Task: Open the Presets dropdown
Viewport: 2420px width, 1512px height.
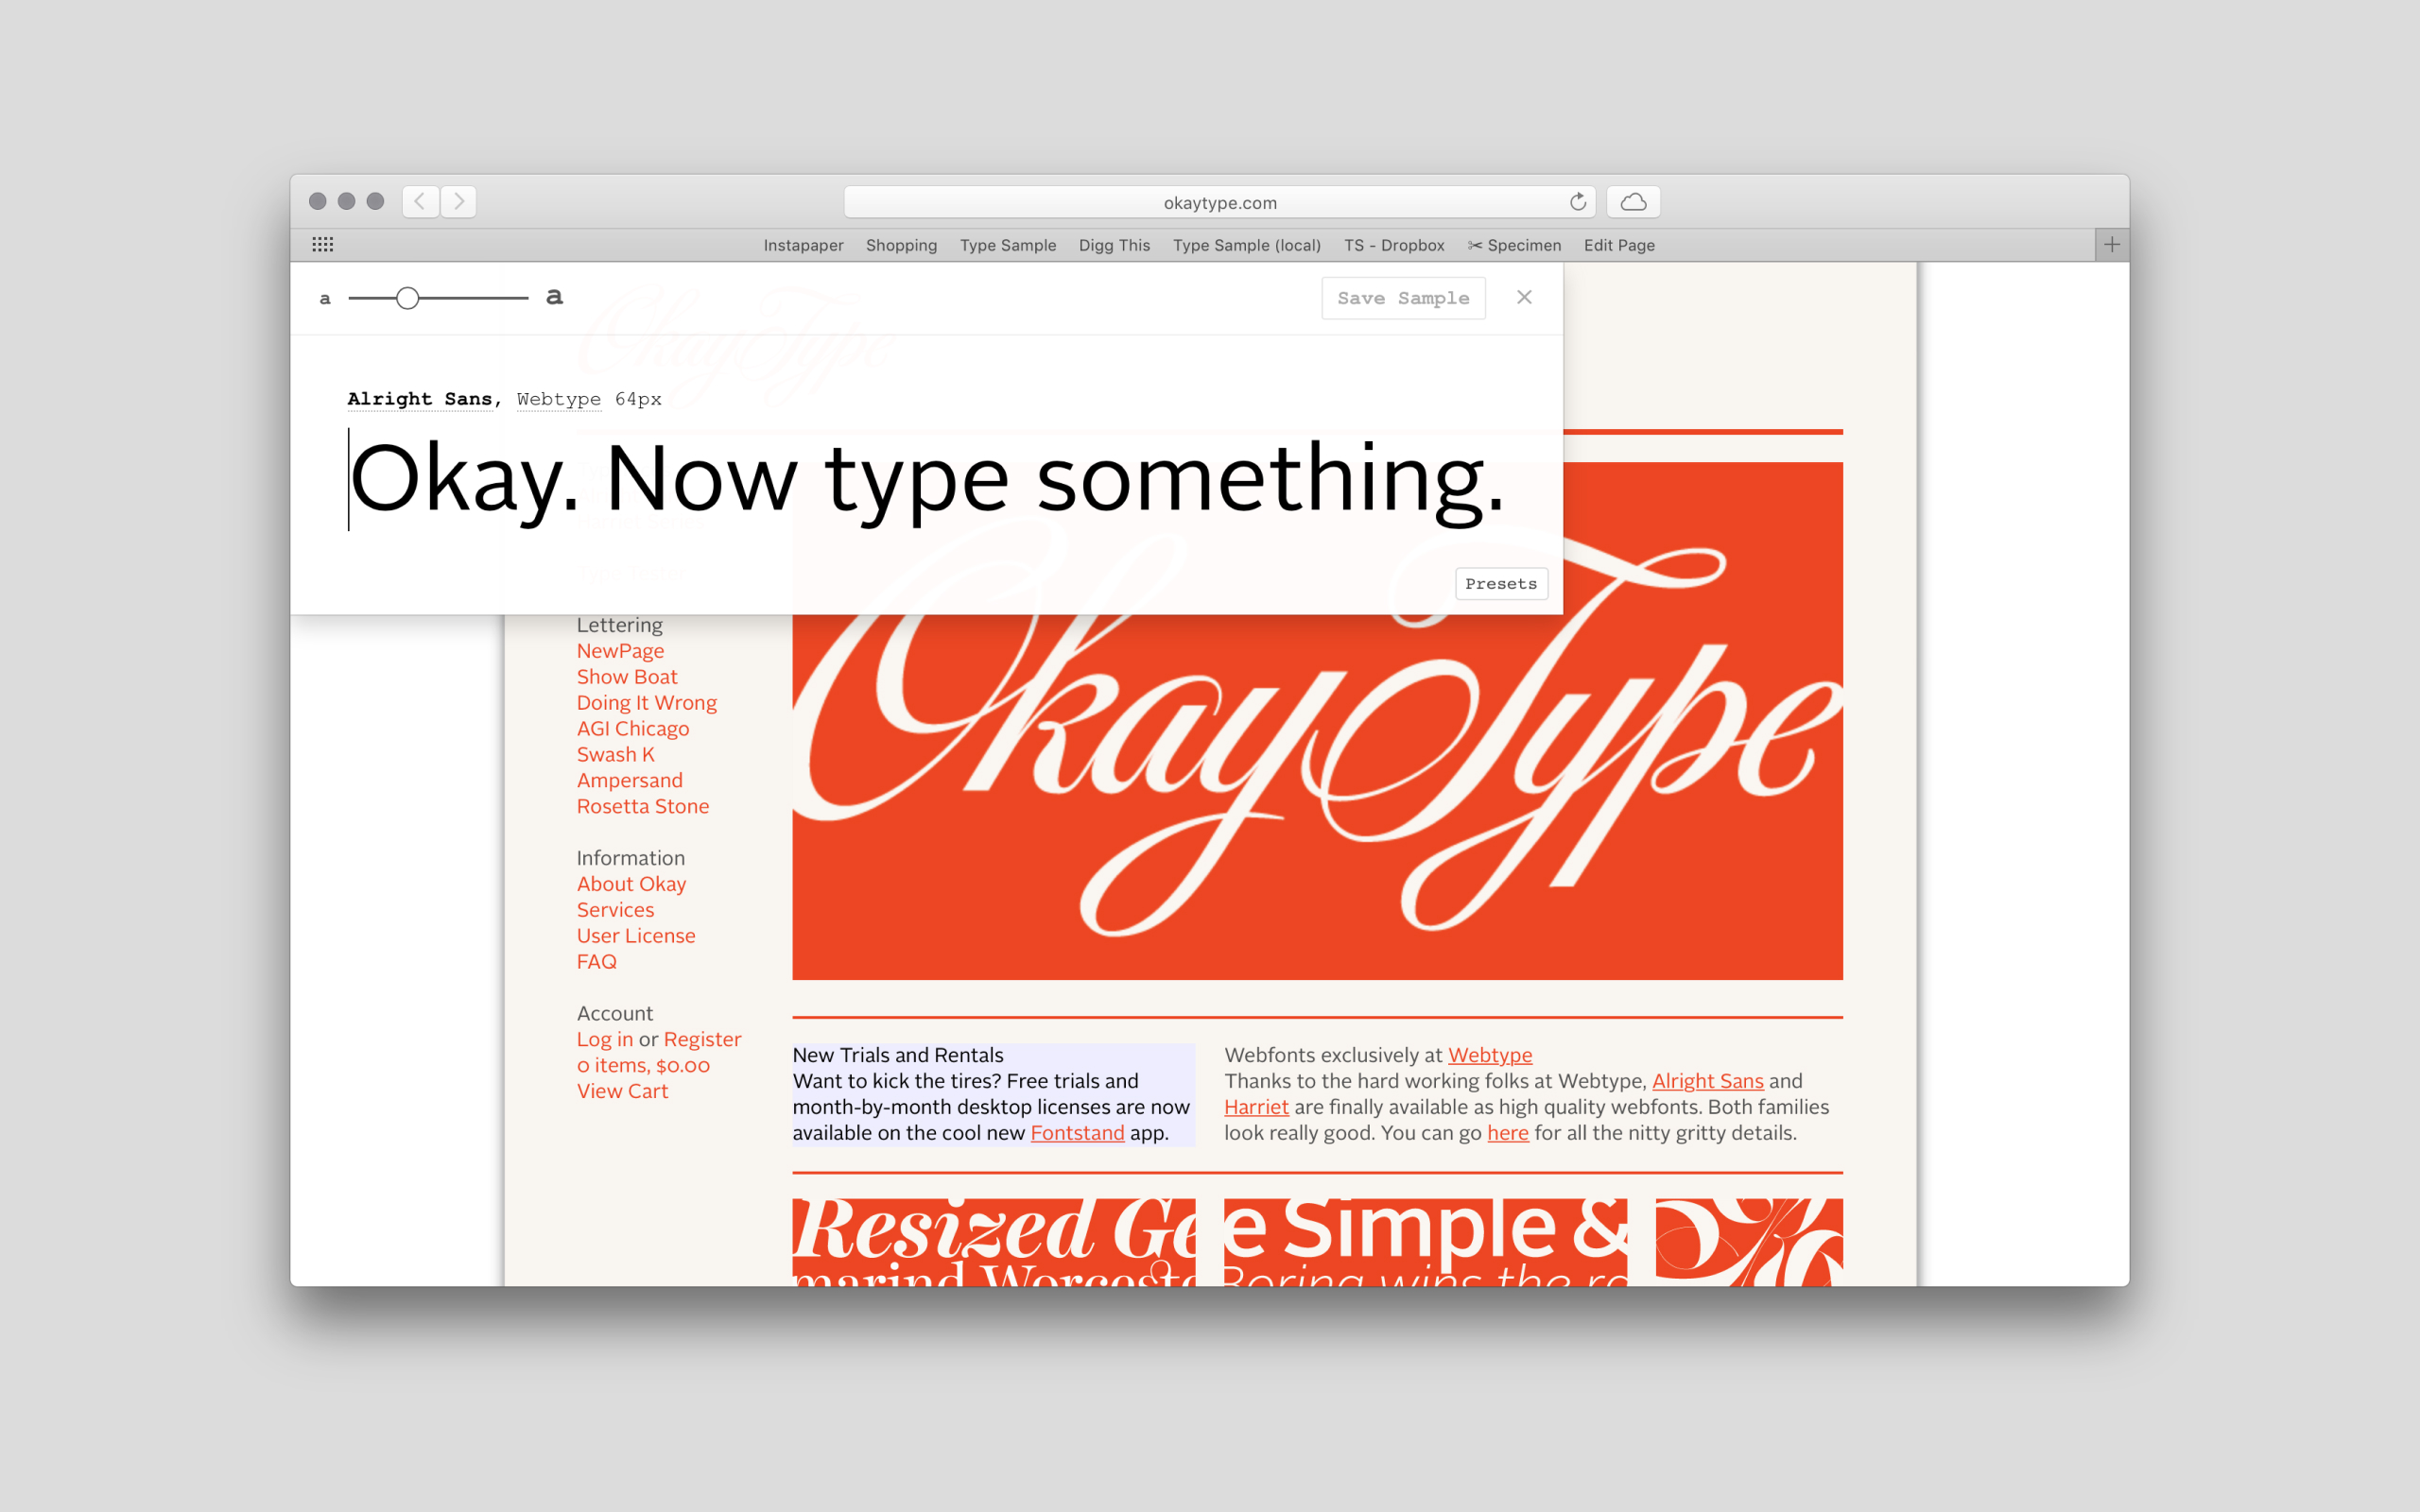Action: tap(1500, 584)
